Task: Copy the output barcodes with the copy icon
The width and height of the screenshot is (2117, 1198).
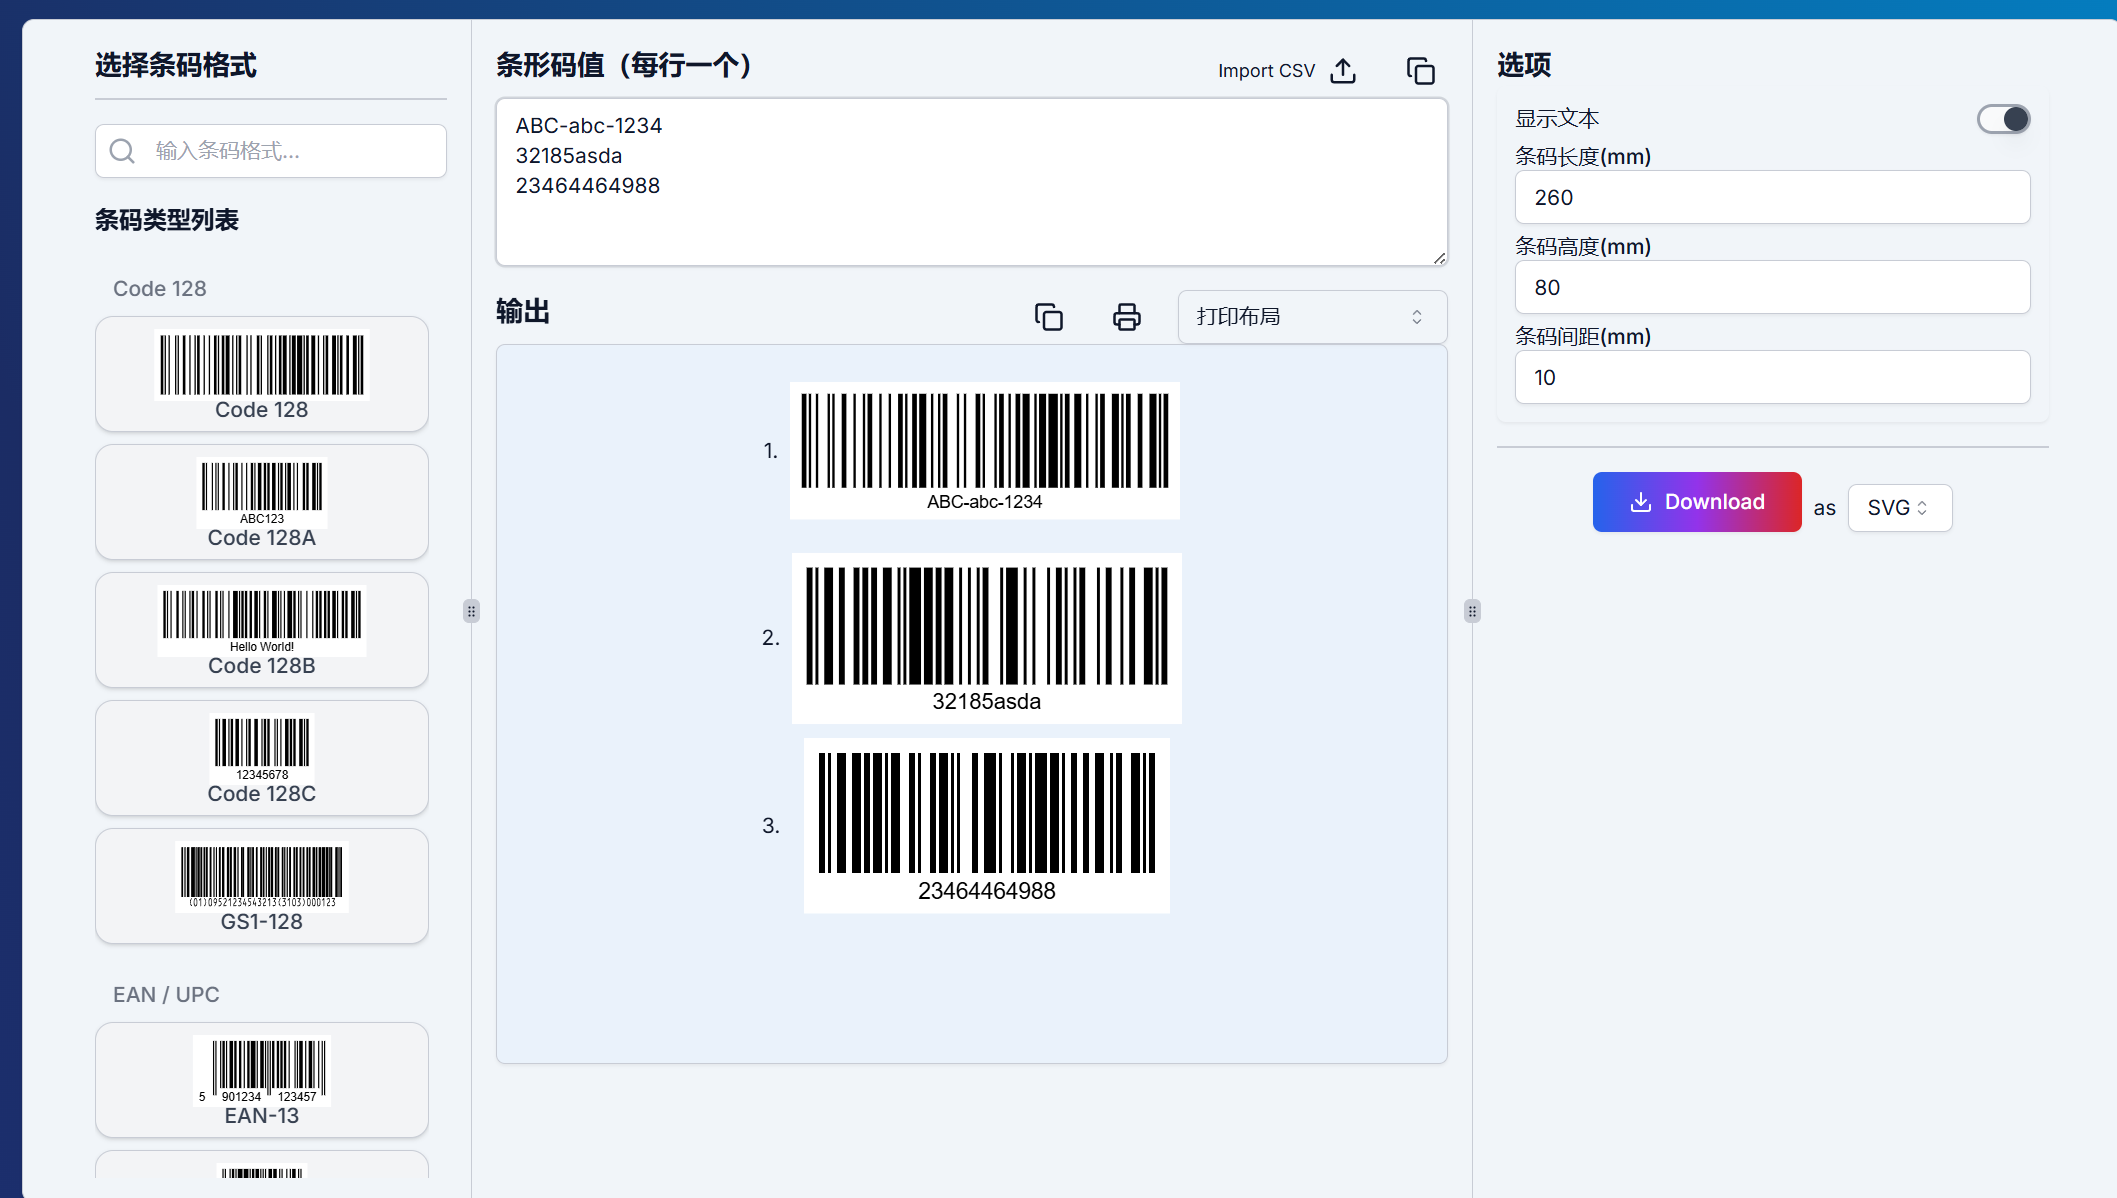Action: 1048,317
